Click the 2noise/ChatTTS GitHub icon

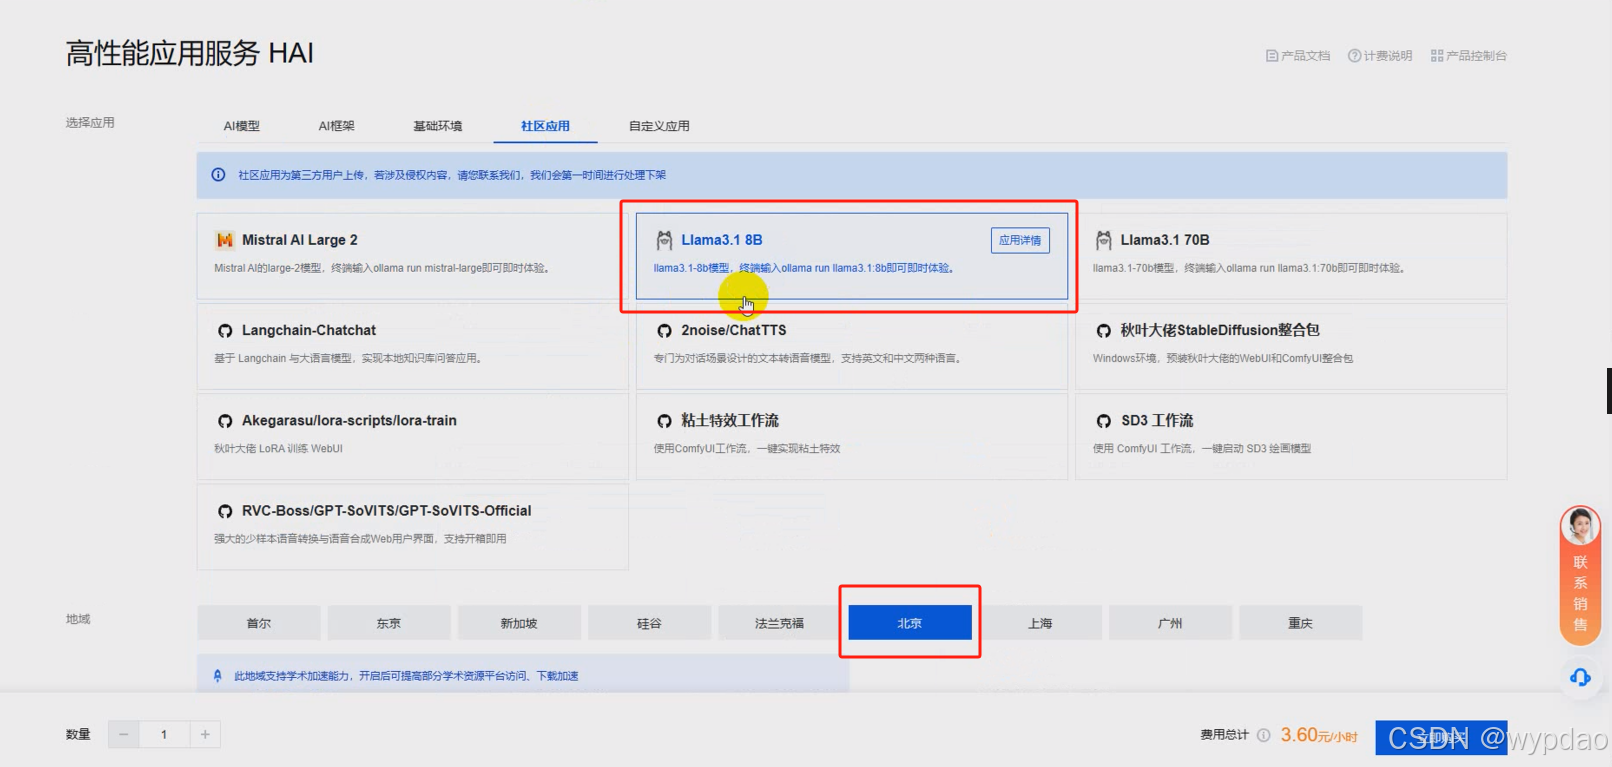click(664, 331)
